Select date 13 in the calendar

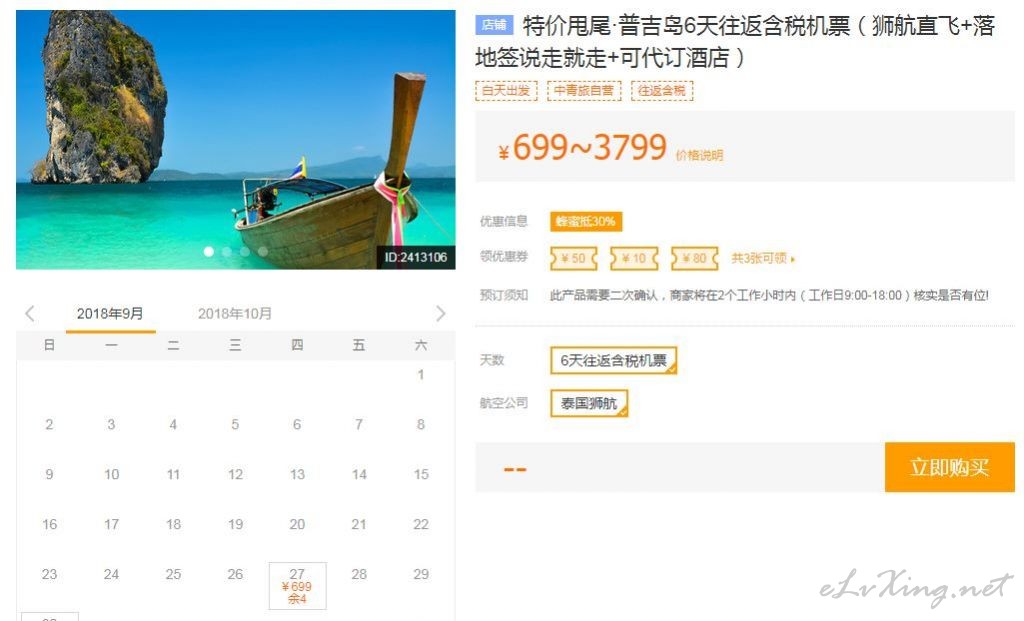point(297,474)
